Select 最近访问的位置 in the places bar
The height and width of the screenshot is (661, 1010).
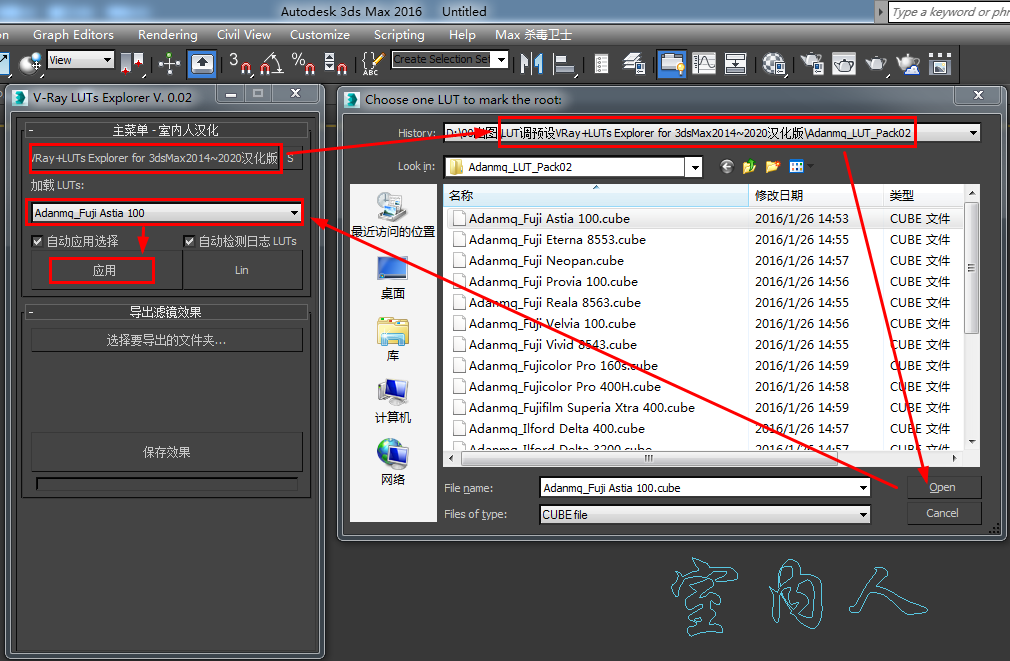(x=393, y=216)
